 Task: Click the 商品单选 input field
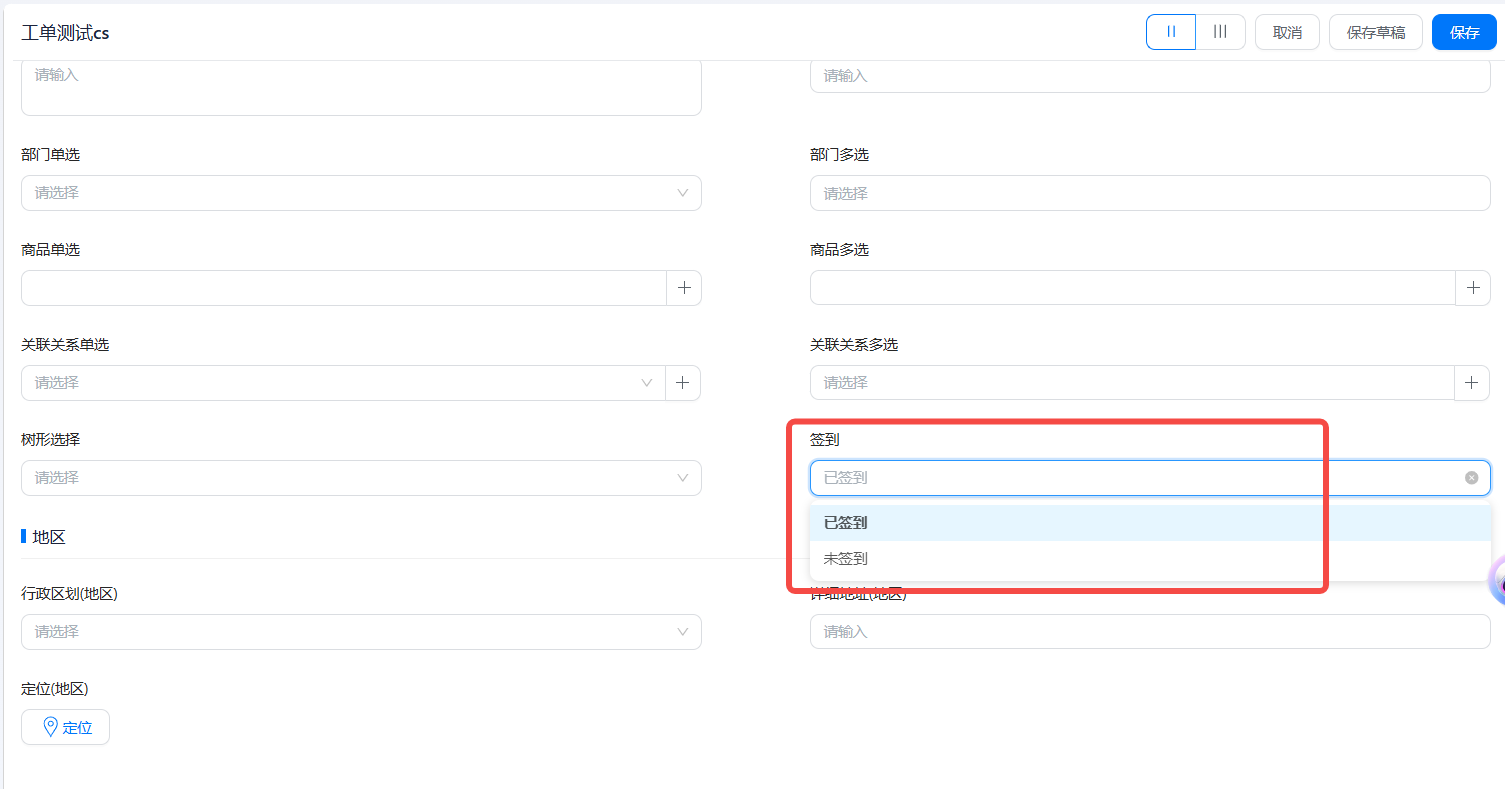[x=343, y=288]
